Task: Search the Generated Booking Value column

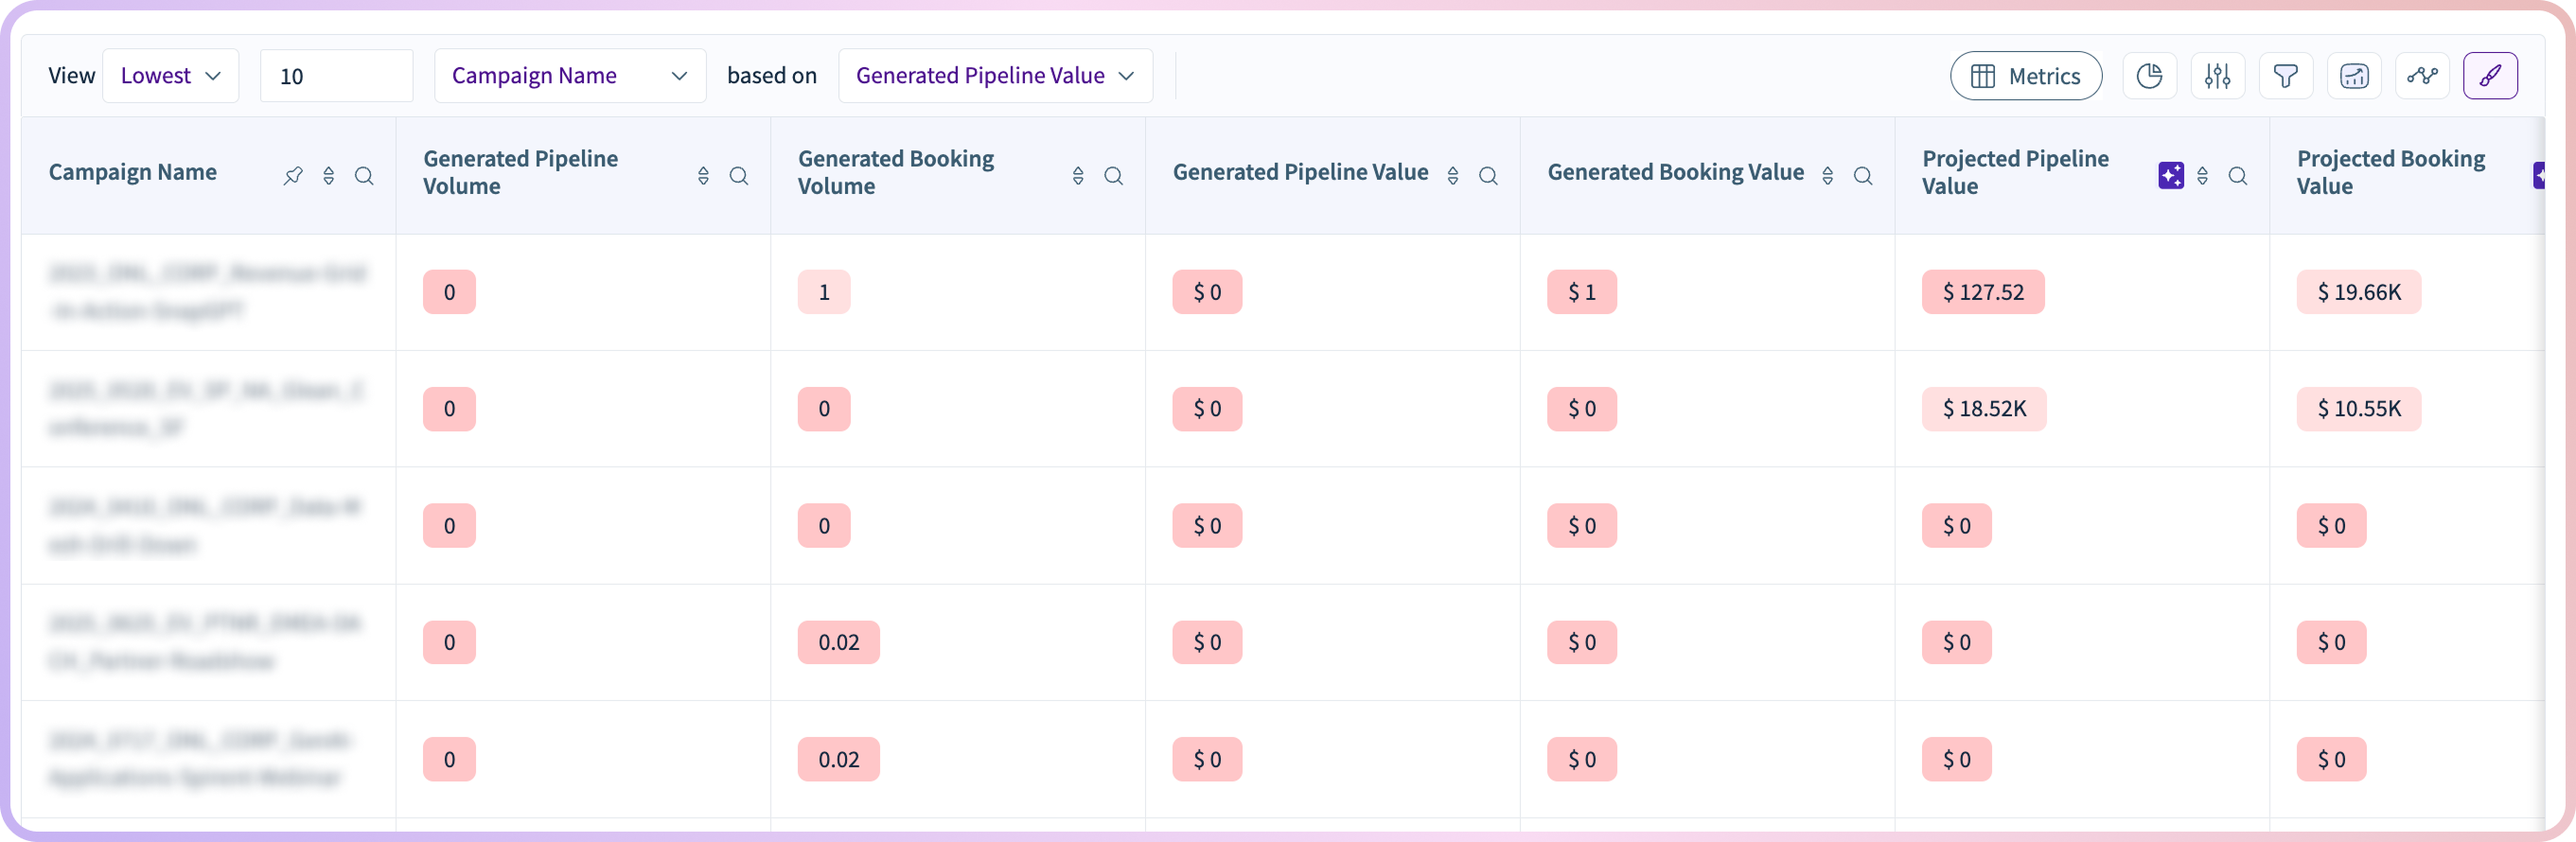Action: 1863,176
